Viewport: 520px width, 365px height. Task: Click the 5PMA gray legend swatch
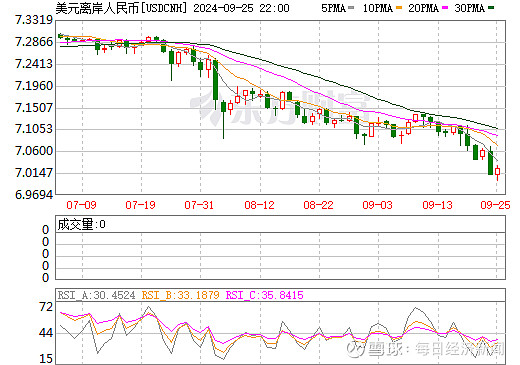(351, 8)
